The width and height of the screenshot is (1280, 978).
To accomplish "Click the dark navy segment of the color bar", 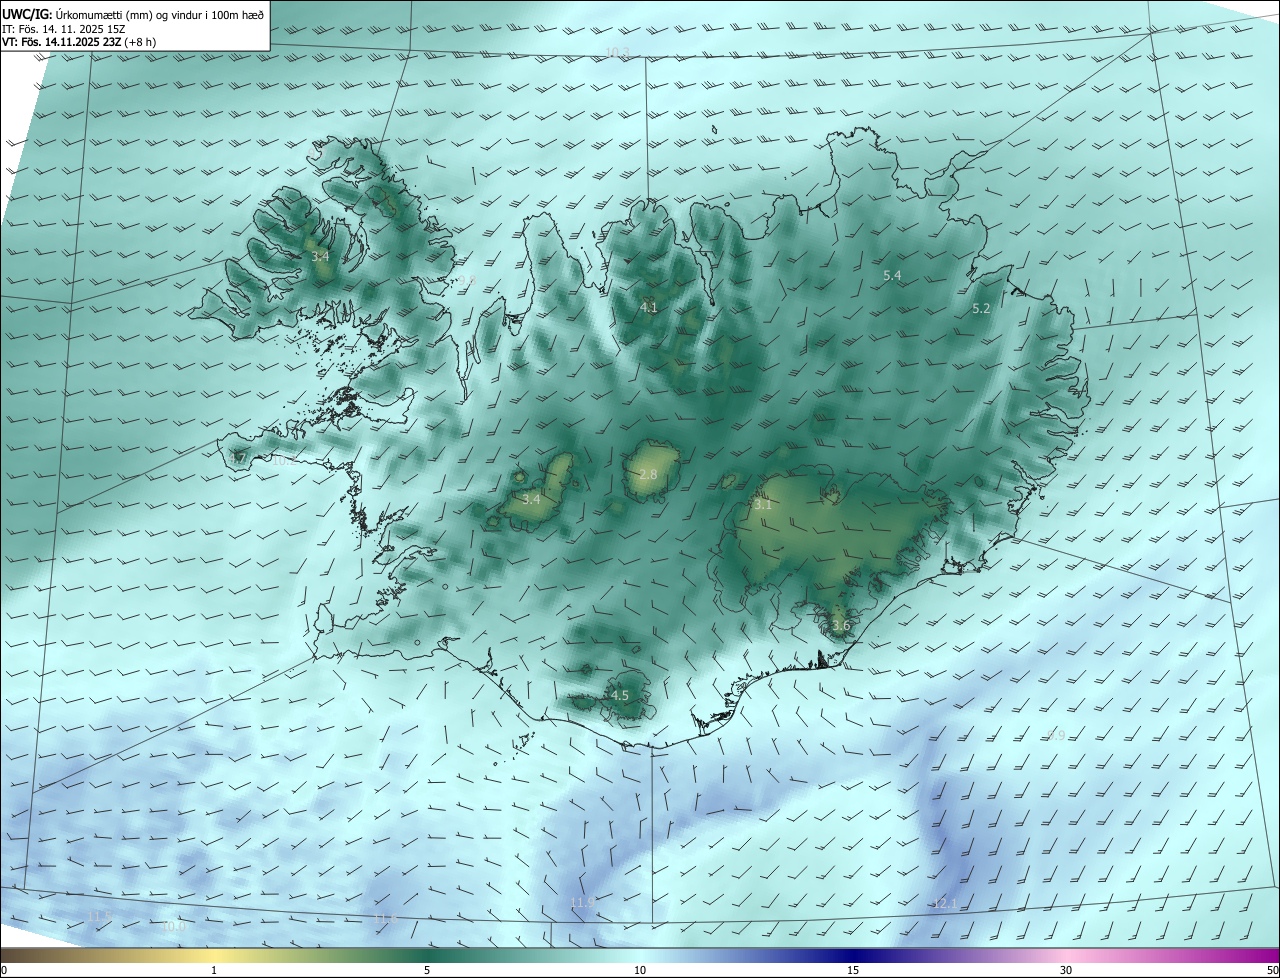I will click(x=853, y=955).
